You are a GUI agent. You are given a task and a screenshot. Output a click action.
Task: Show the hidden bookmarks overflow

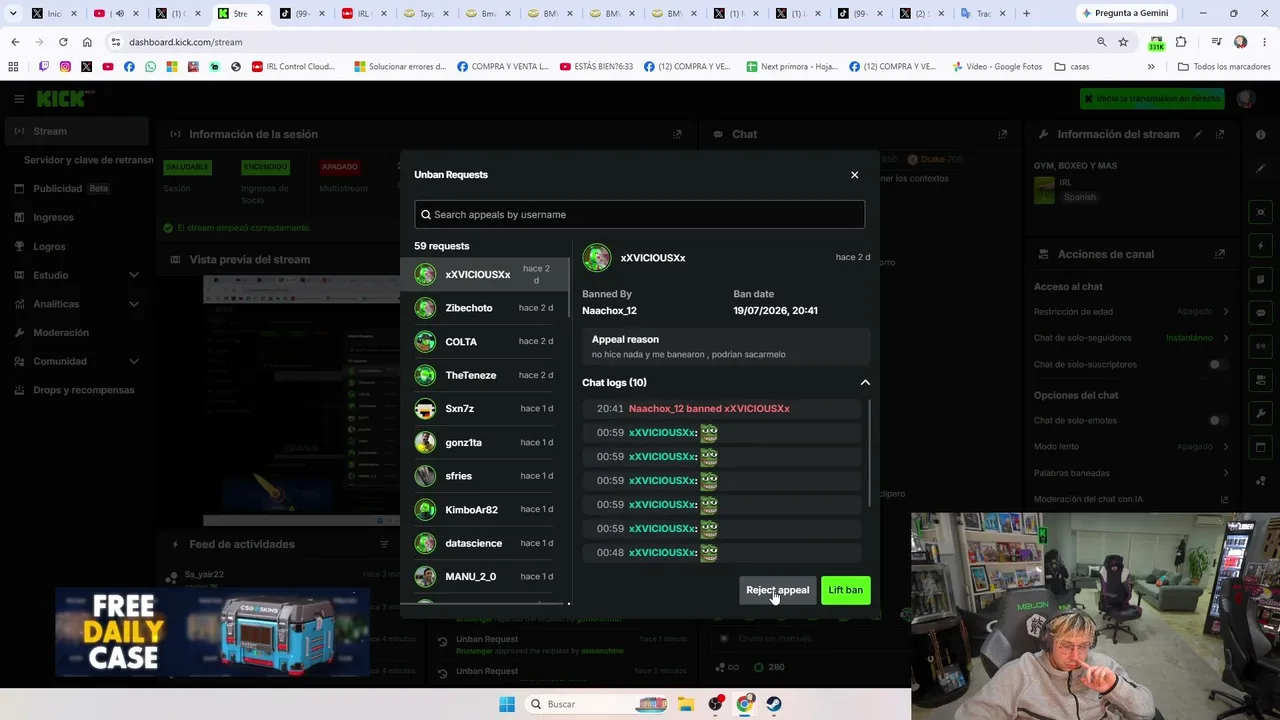[x=1151, y=67]
